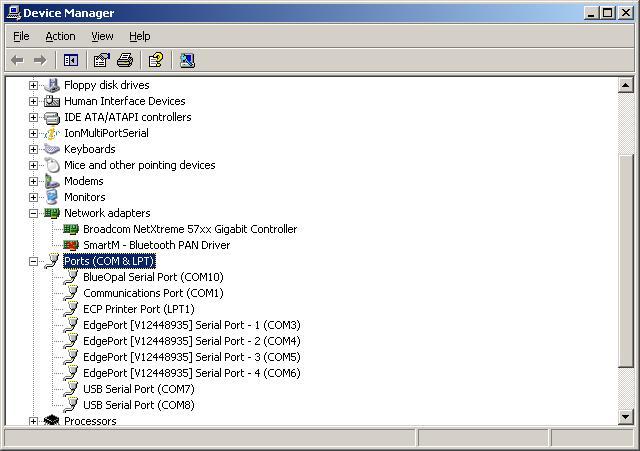Open the Action menu

[60, 36]
